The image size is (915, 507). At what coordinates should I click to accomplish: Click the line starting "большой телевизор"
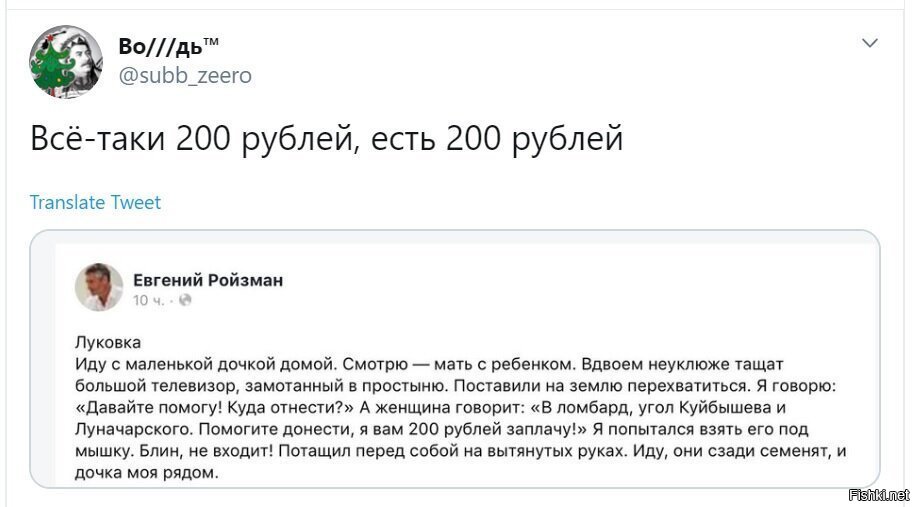(x=456, y=386)
